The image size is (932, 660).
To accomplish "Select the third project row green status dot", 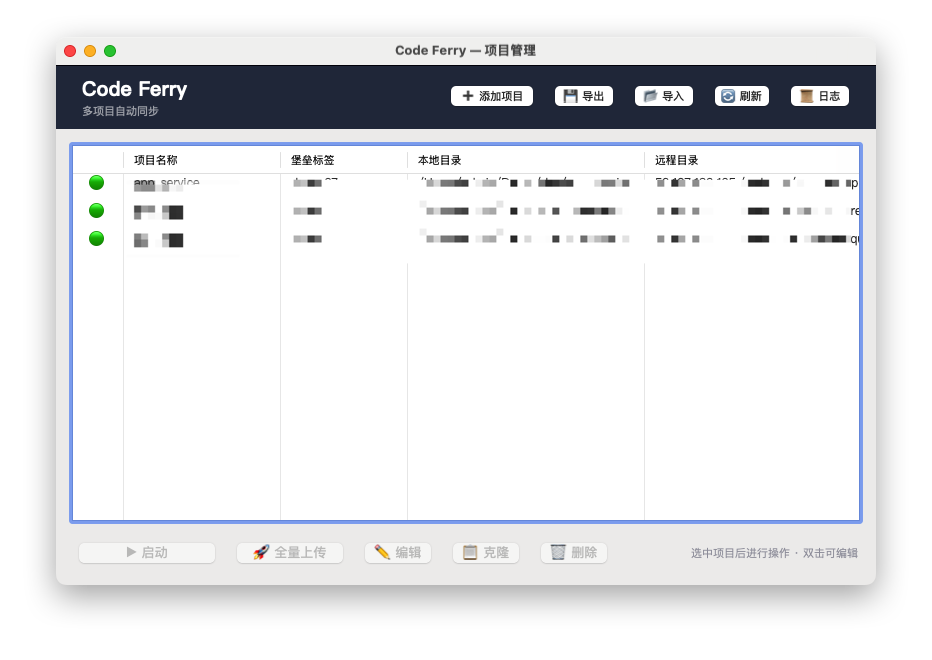I will click(96, 238).
